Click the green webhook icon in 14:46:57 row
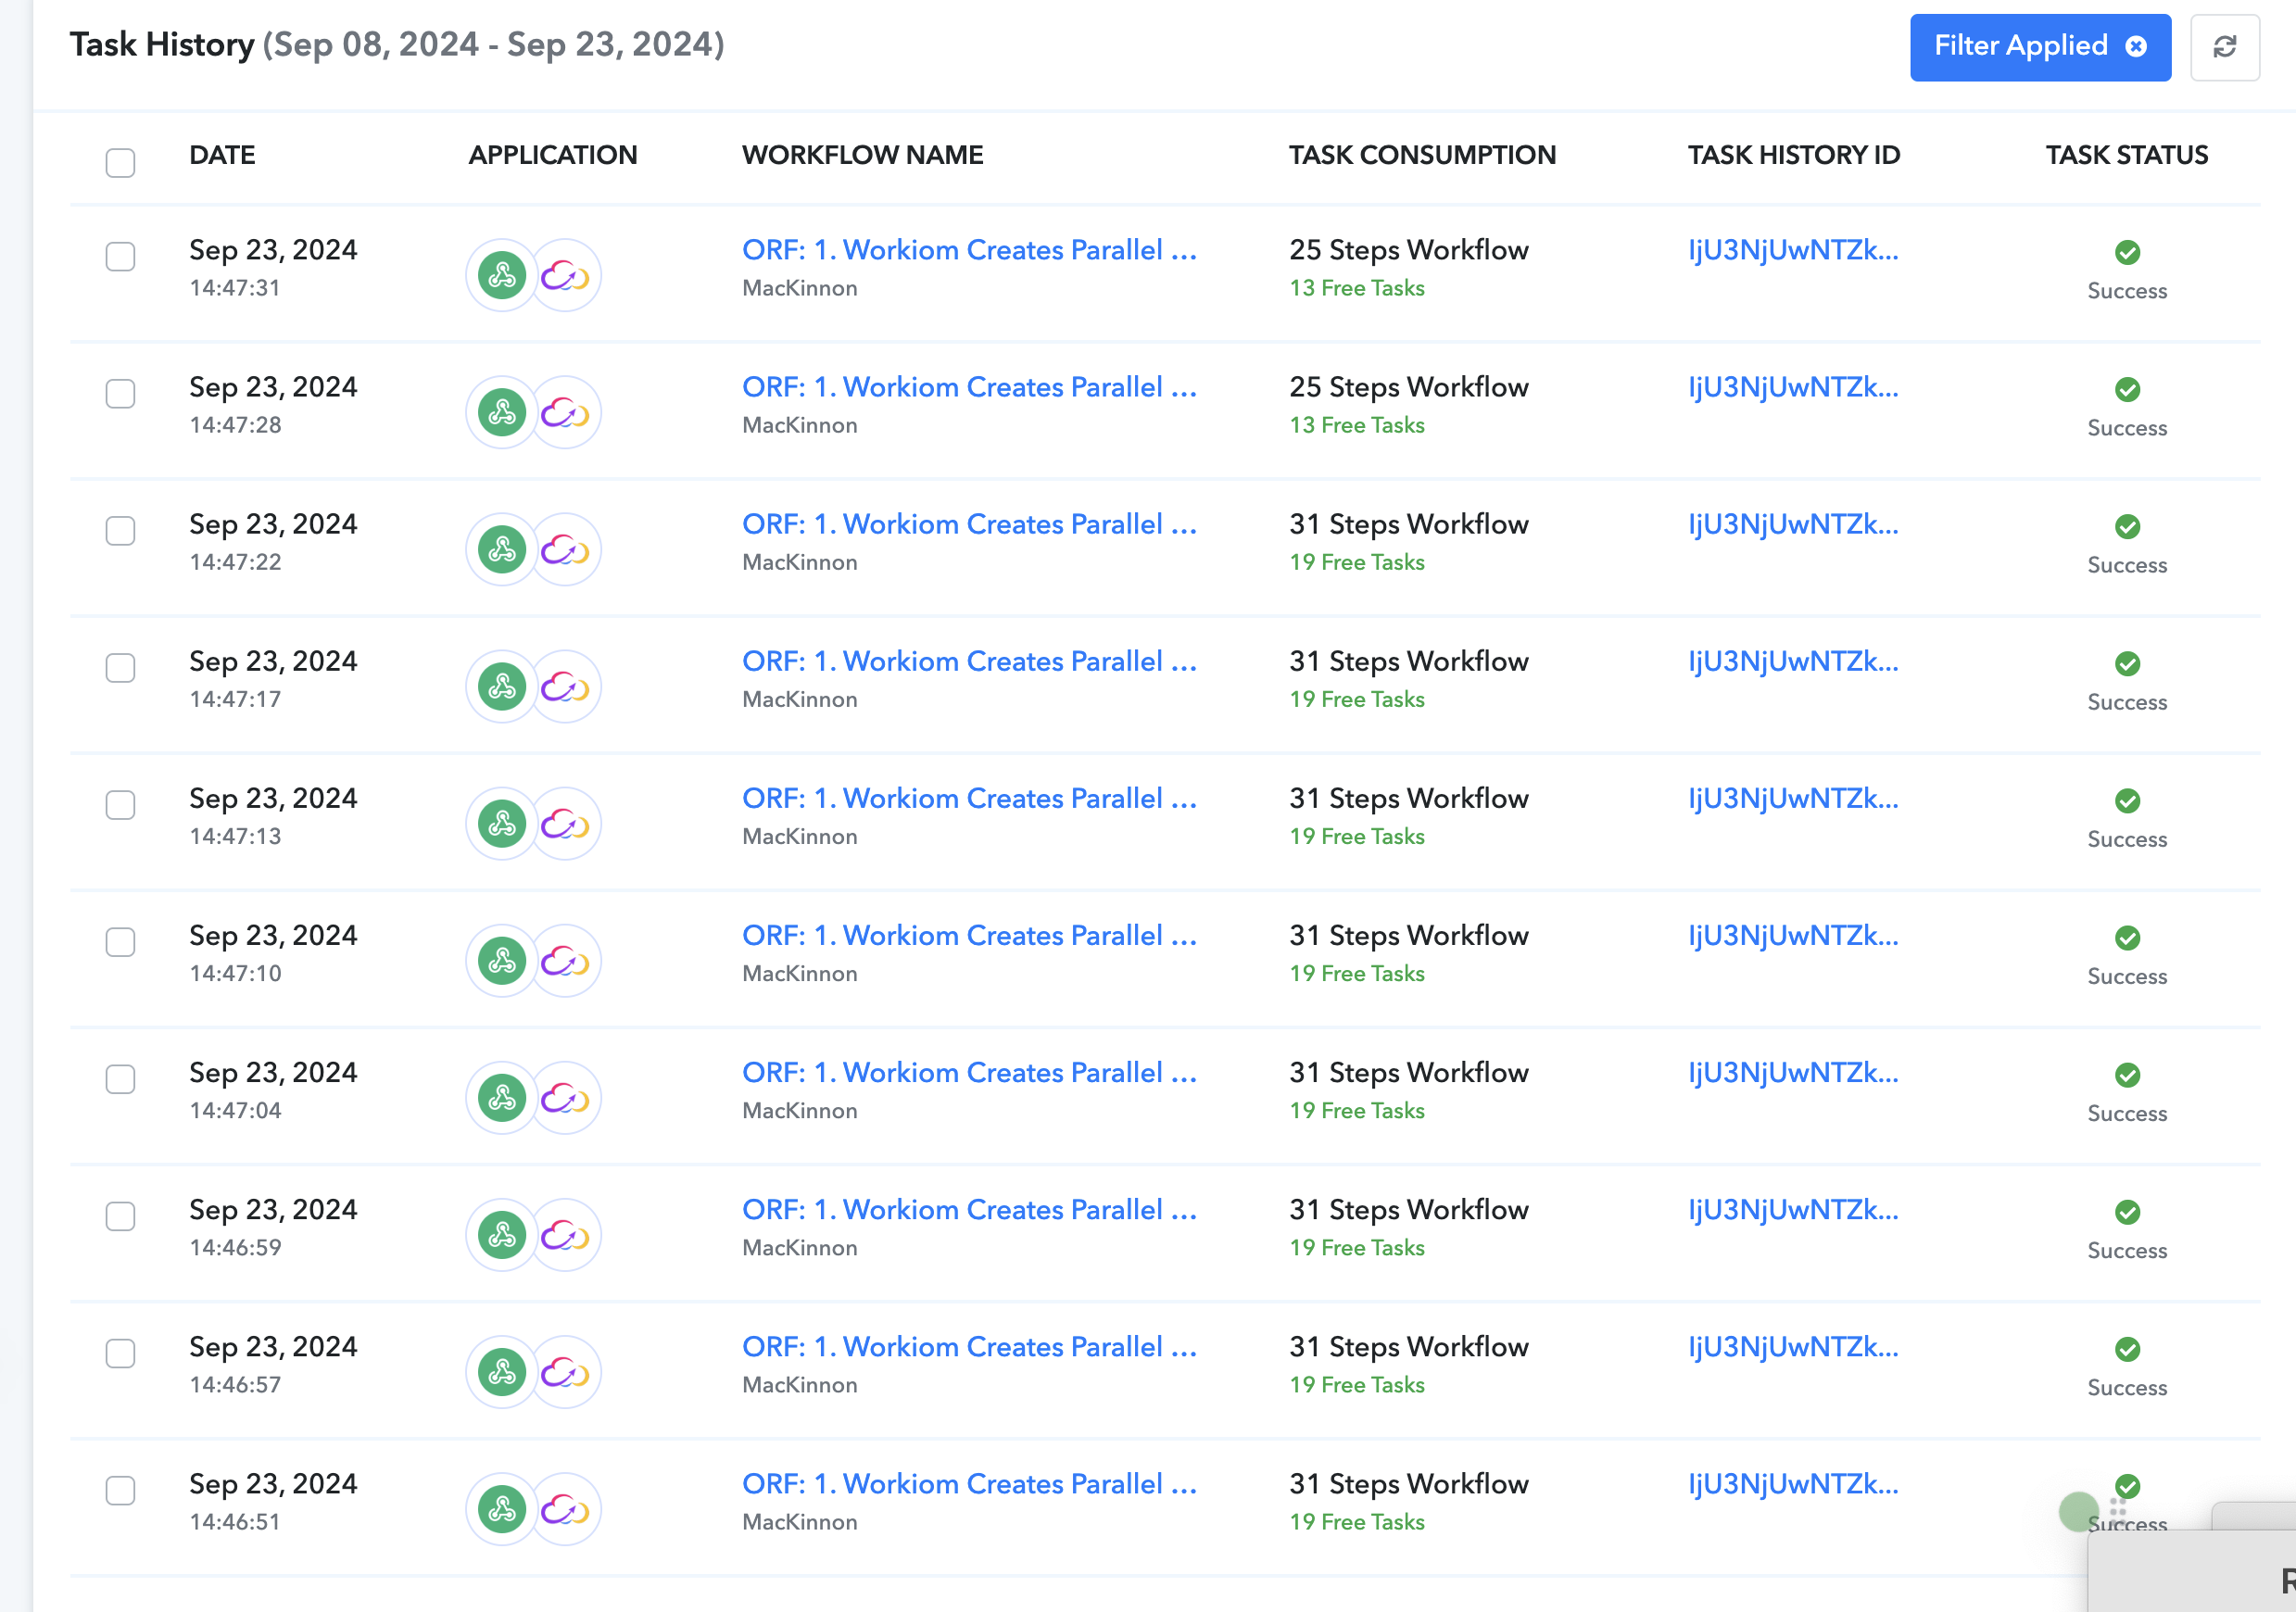 (502, 1371)
